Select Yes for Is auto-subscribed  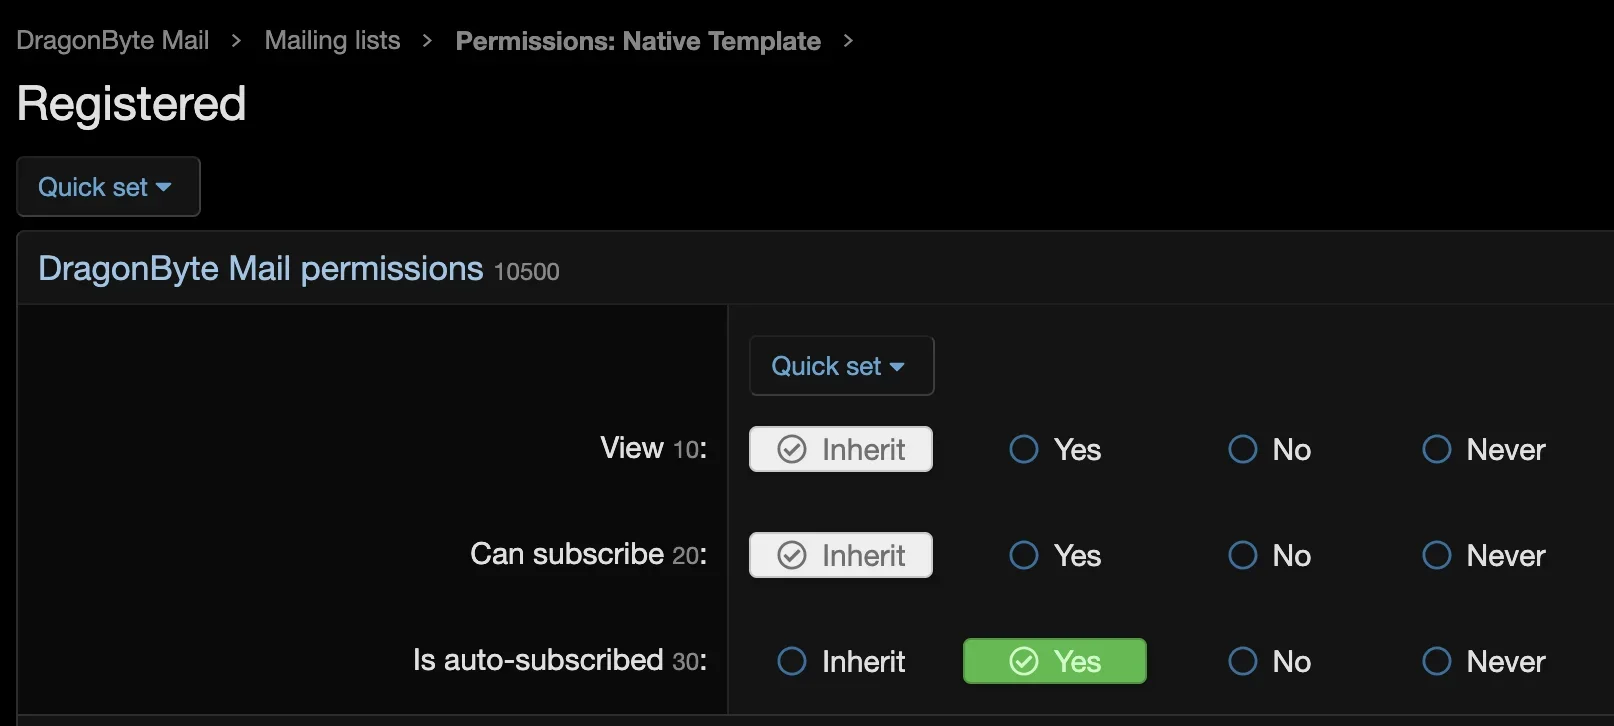tap(1054, 661)
